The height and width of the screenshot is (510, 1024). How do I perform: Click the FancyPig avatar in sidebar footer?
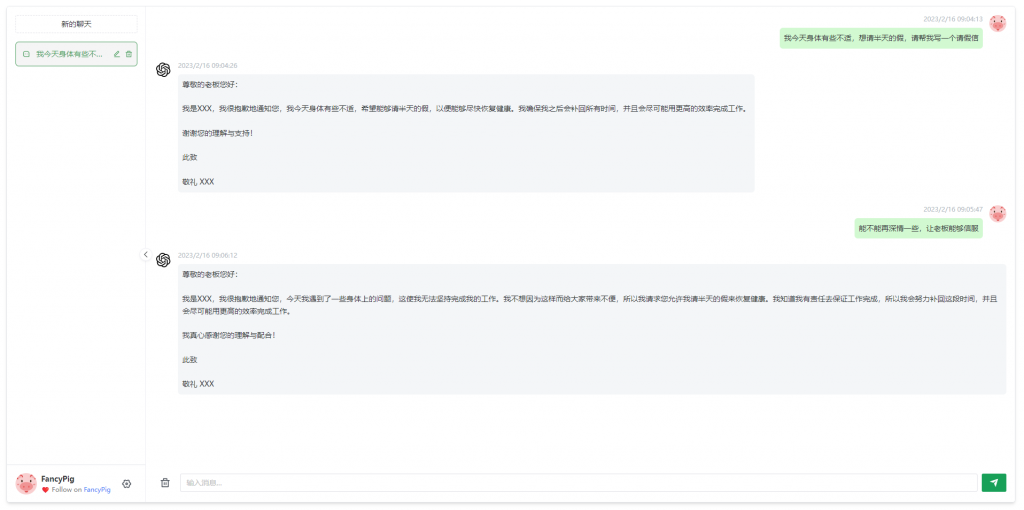26,484
